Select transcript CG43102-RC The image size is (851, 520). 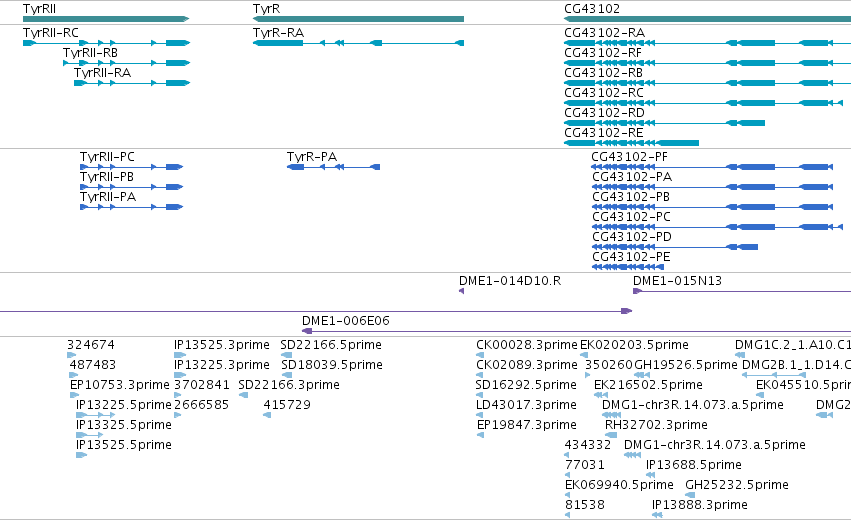[703, 103]
